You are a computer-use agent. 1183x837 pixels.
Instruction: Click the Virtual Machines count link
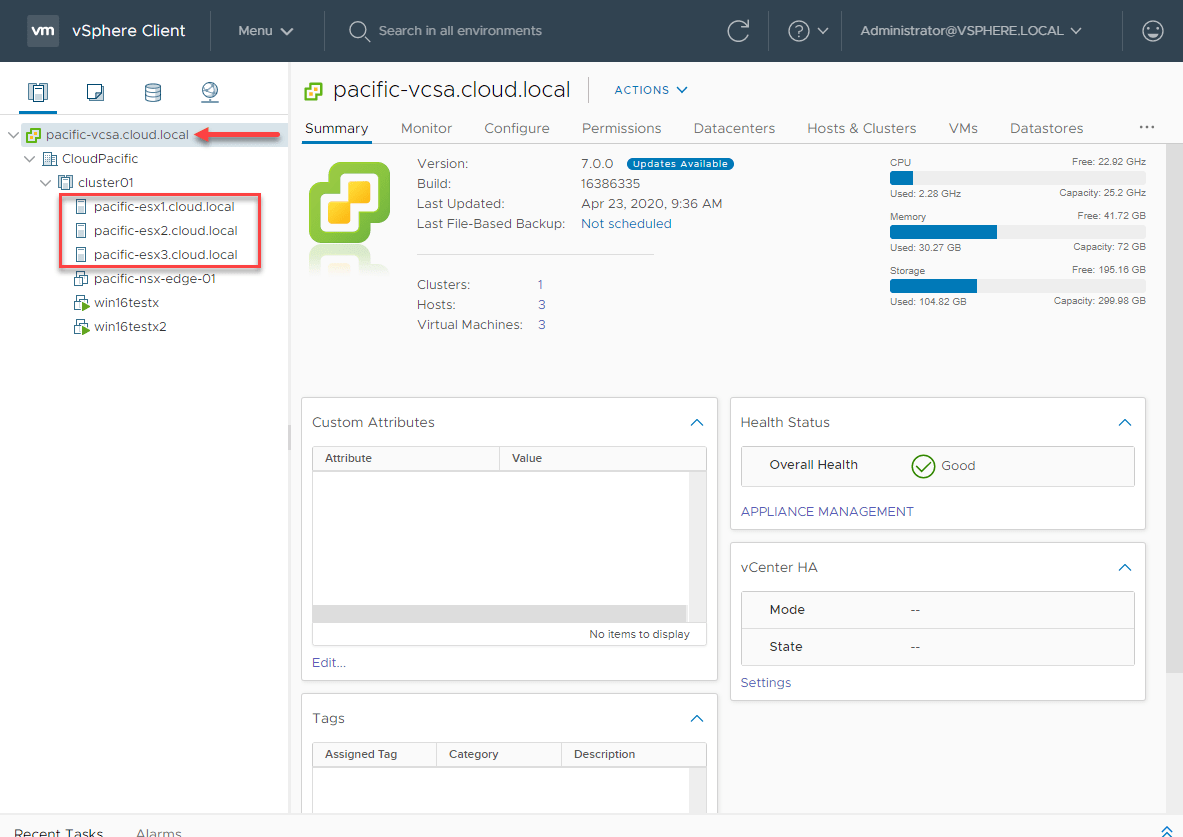pyautogui.click(x=542, y=325)
